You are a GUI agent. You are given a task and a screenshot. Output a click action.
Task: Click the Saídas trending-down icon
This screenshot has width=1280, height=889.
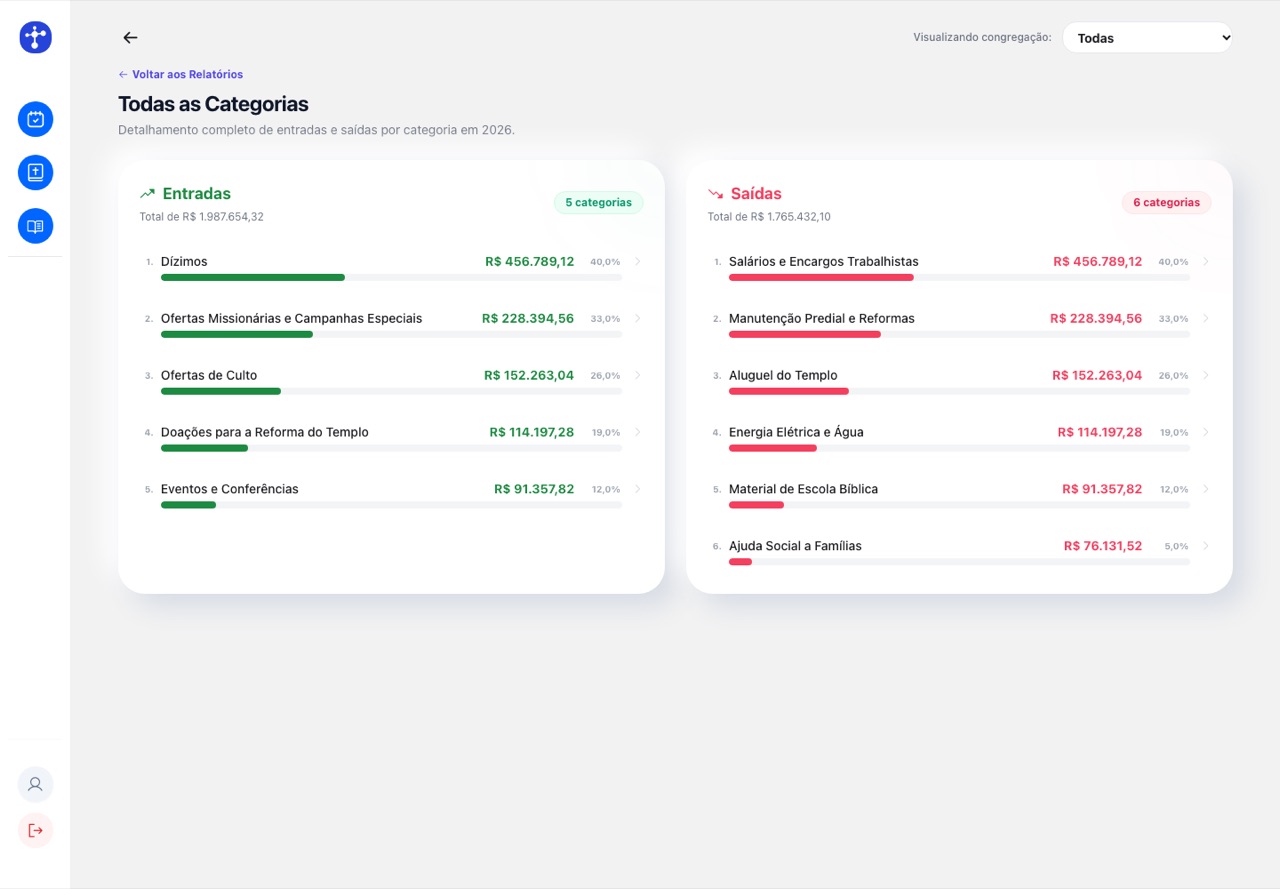click(716, 194)
